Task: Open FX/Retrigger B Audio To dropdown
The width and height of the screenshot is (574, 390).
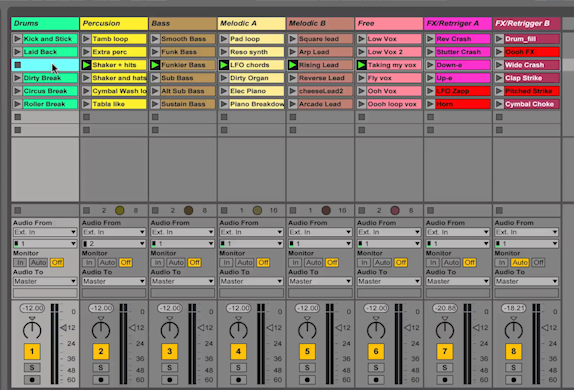Action: point(526,281)
